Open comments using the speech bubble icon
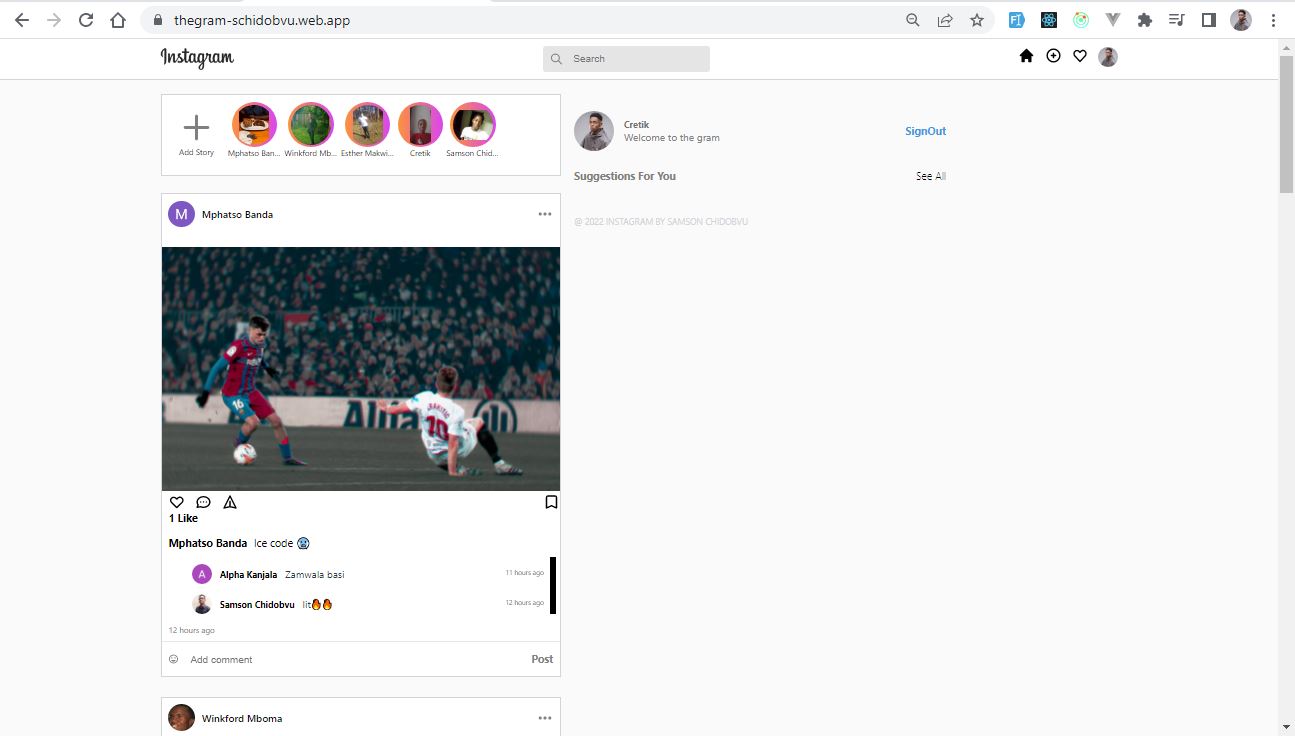 [x=204, y=502]
